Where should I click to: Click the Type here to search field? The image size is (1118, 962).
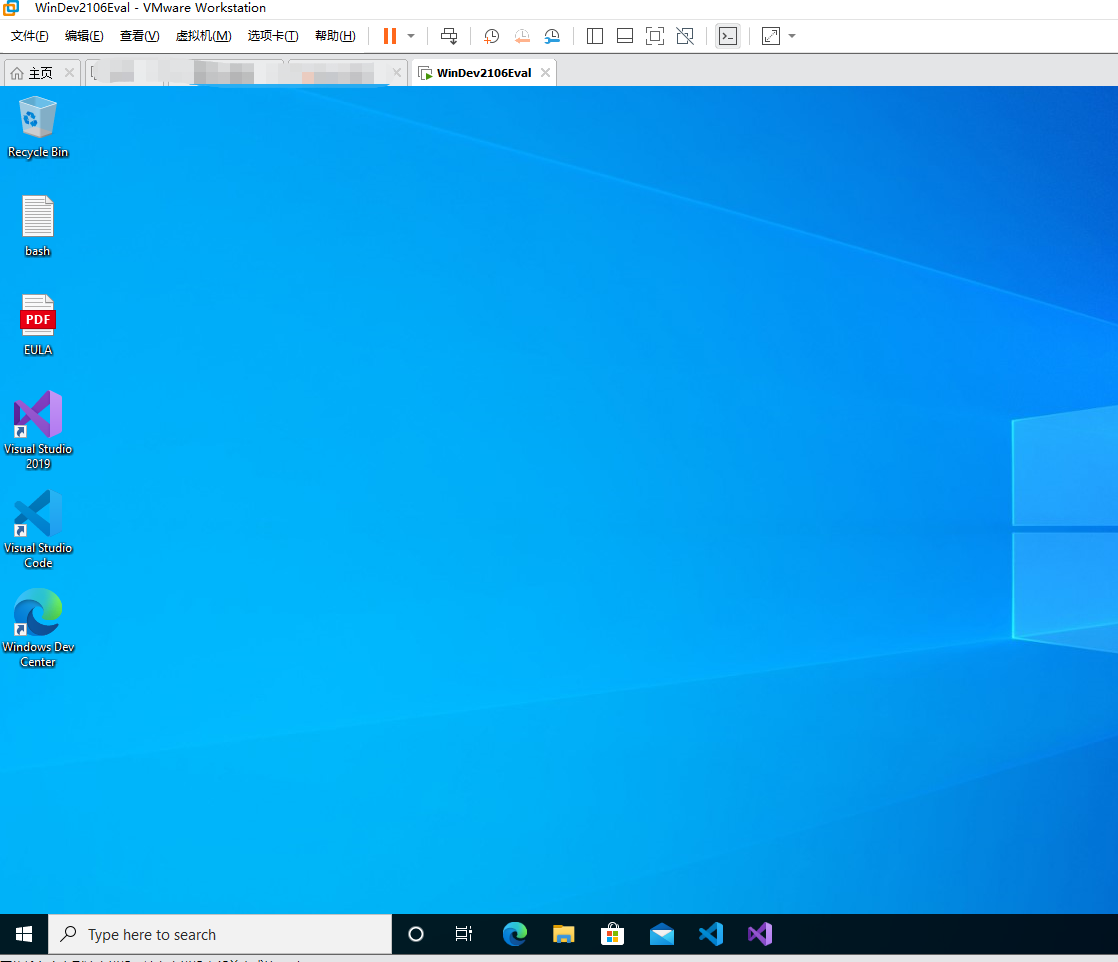coord(220,934)
